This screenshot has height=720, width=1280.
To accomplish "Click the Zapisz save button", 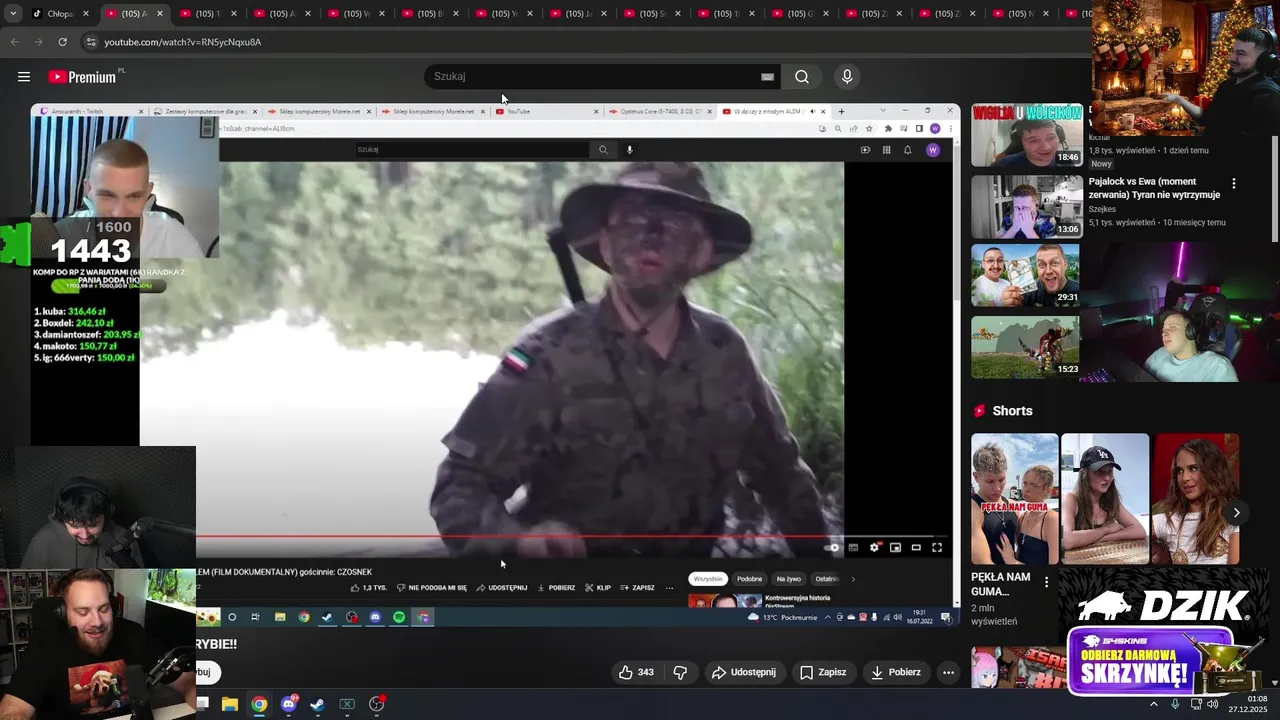I will (823, 672).
